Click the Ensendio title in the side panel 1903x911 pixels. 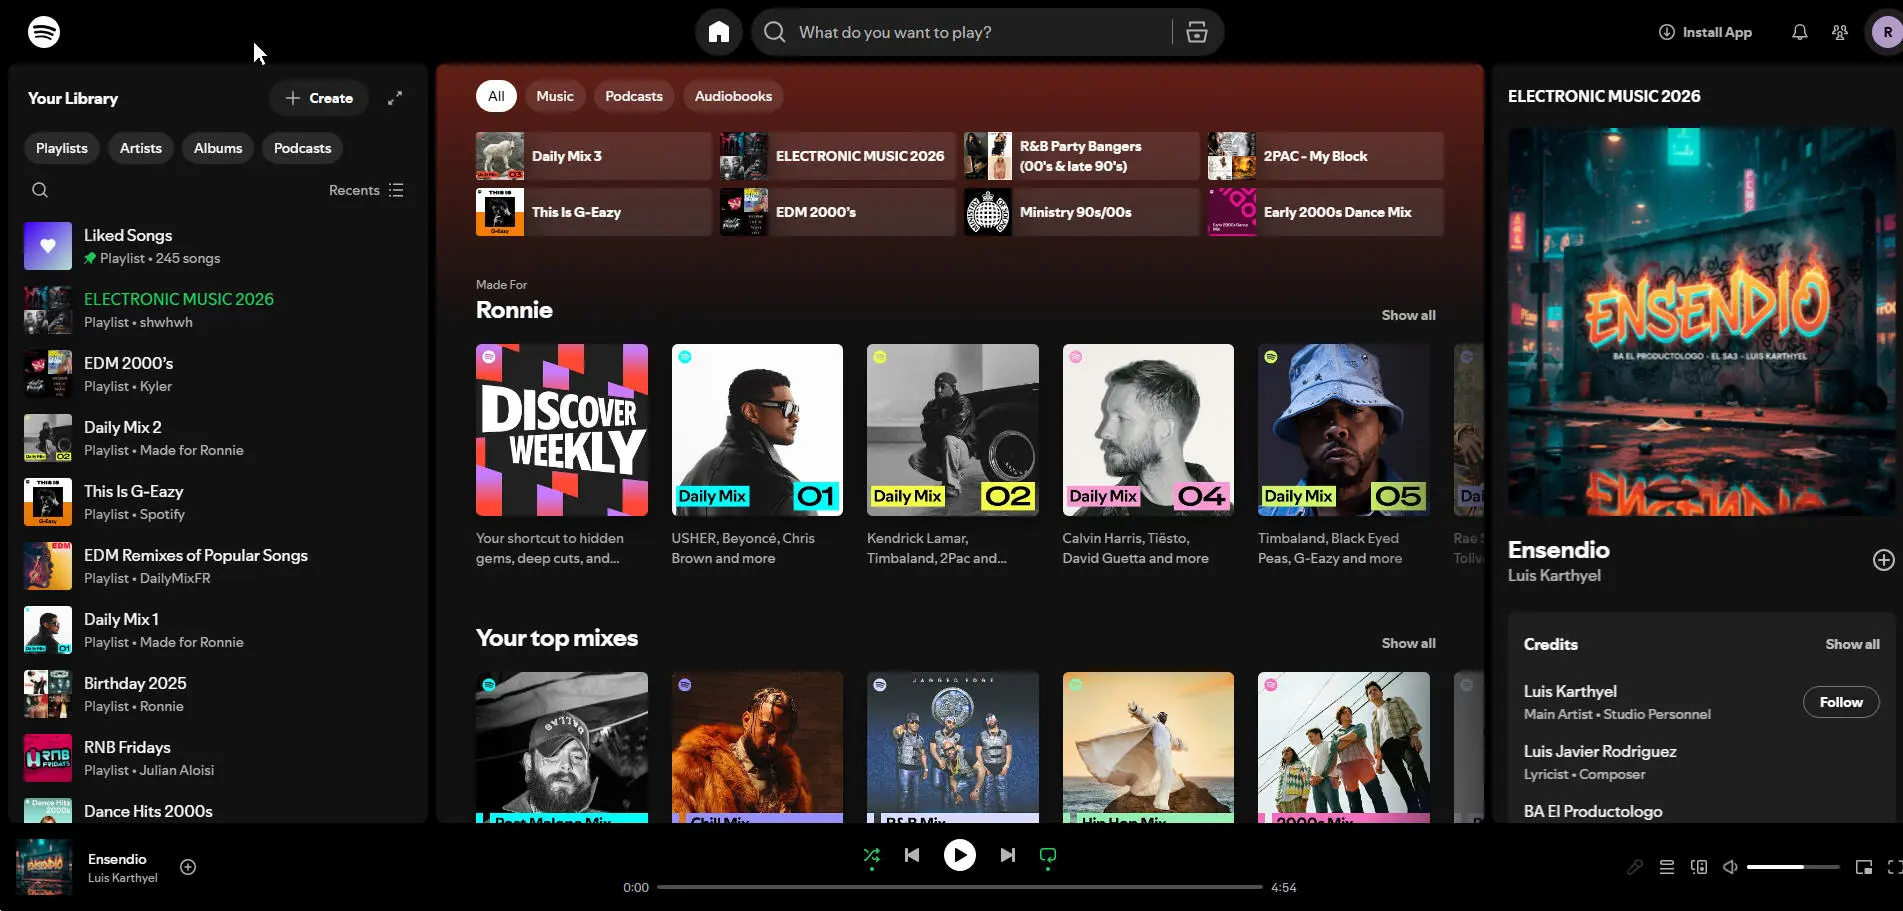click(x=1559, y=550)
